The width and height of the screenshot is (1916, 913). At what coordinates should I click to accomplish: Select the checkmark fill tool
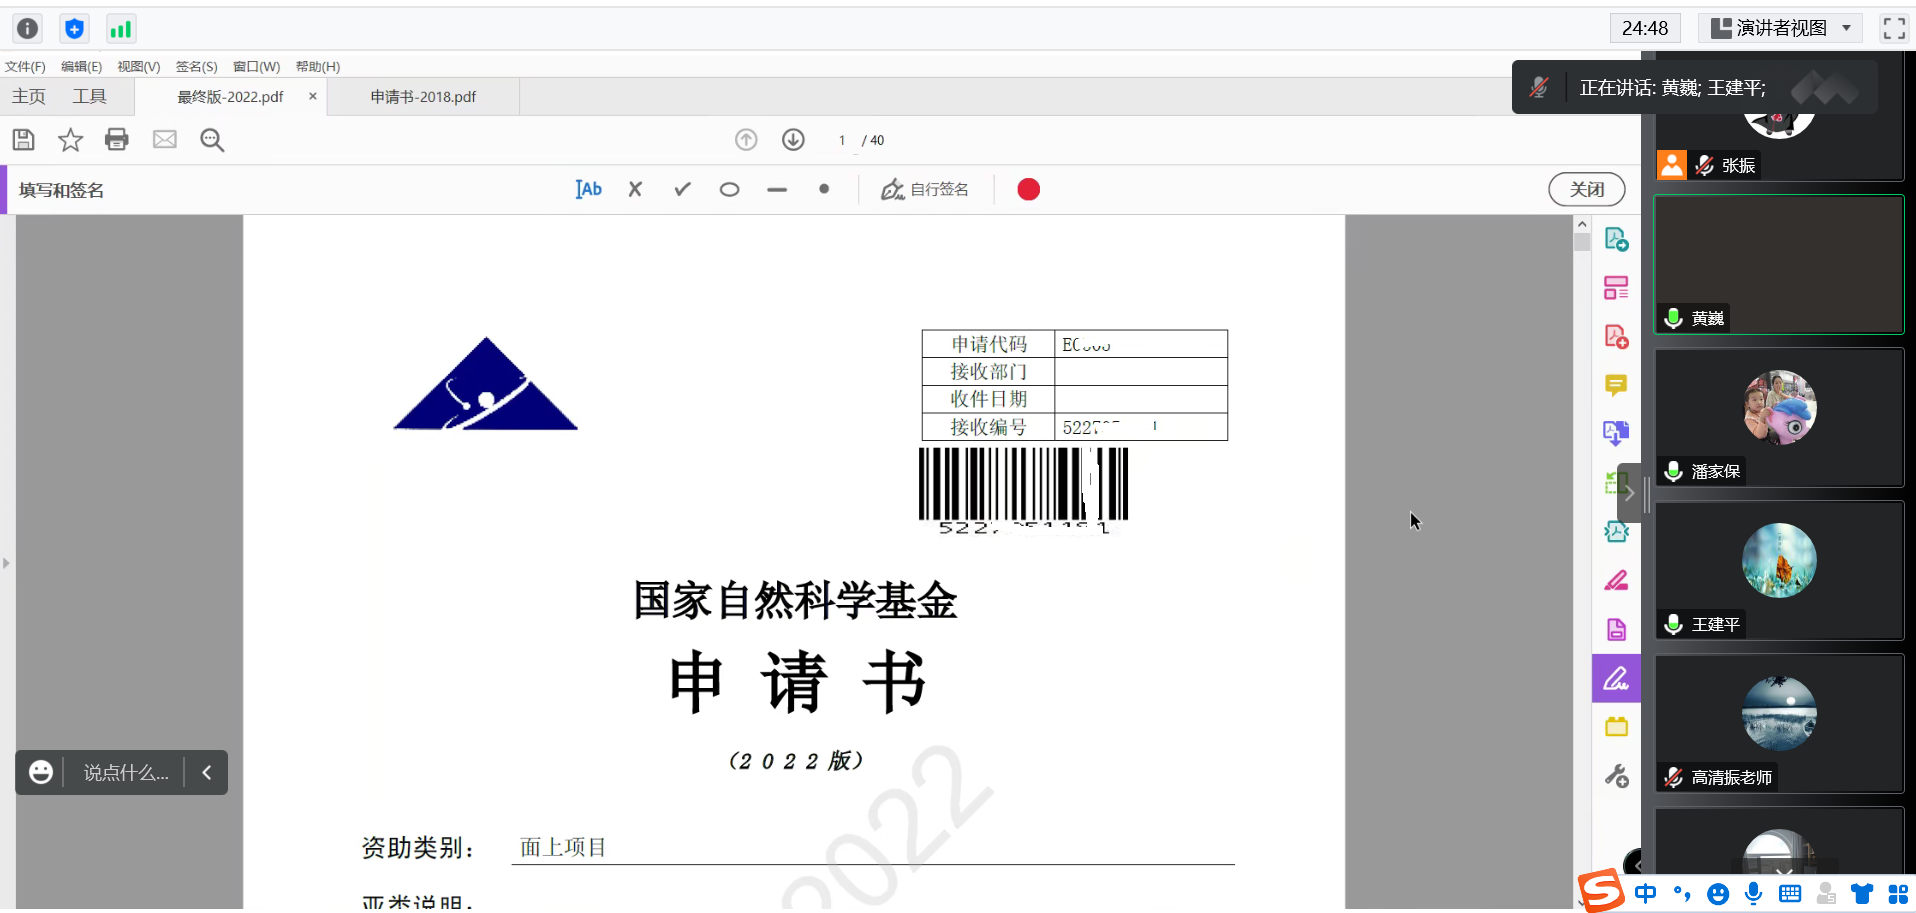[682, 189]
